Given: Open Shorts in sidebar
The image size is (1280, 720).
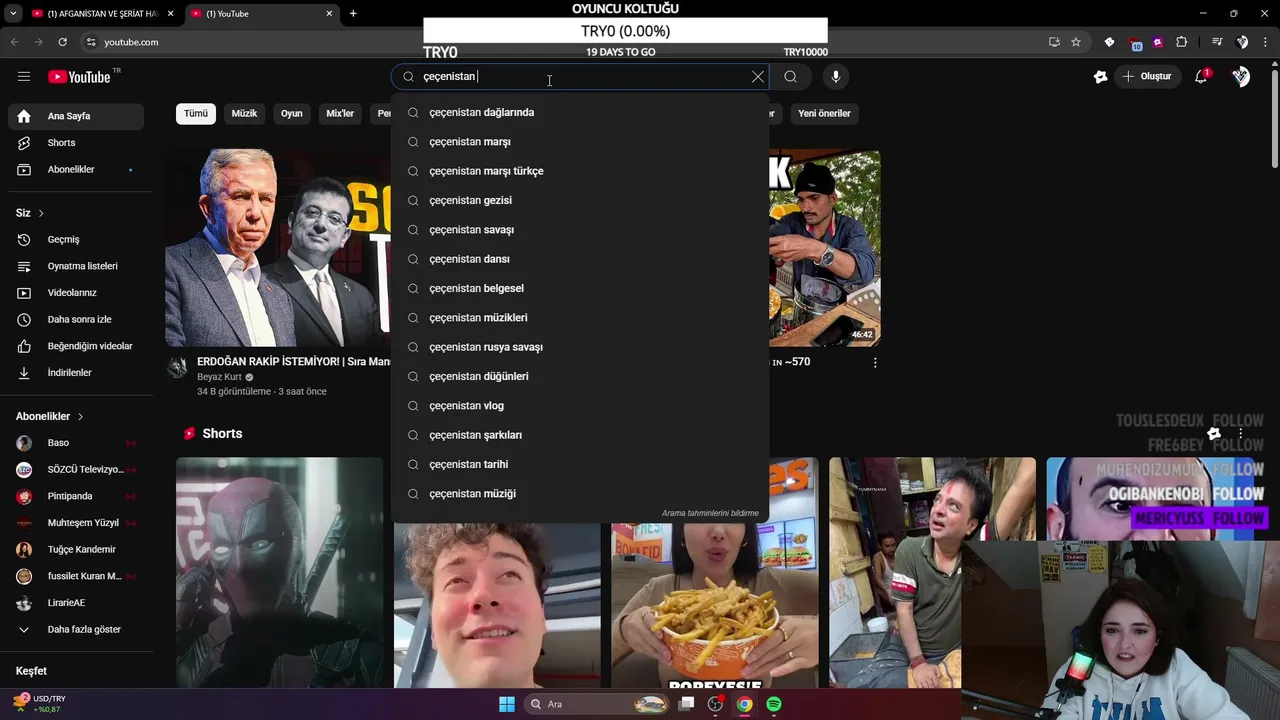Looking at the screenshot, I should point(76,143).
